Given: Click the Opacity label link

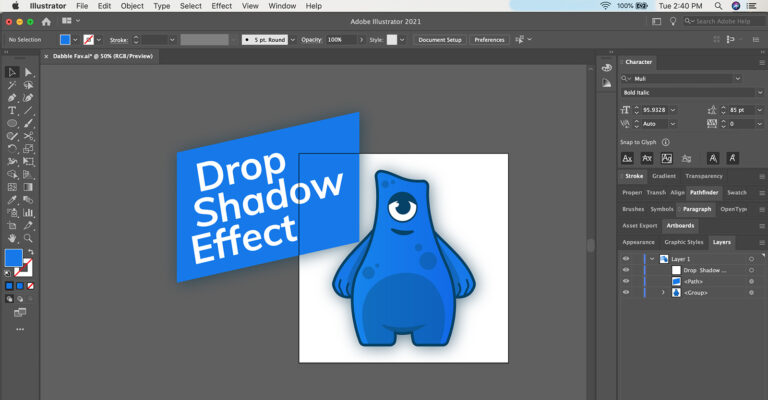Looking at the screenshot, I should [x=311, y=40].
